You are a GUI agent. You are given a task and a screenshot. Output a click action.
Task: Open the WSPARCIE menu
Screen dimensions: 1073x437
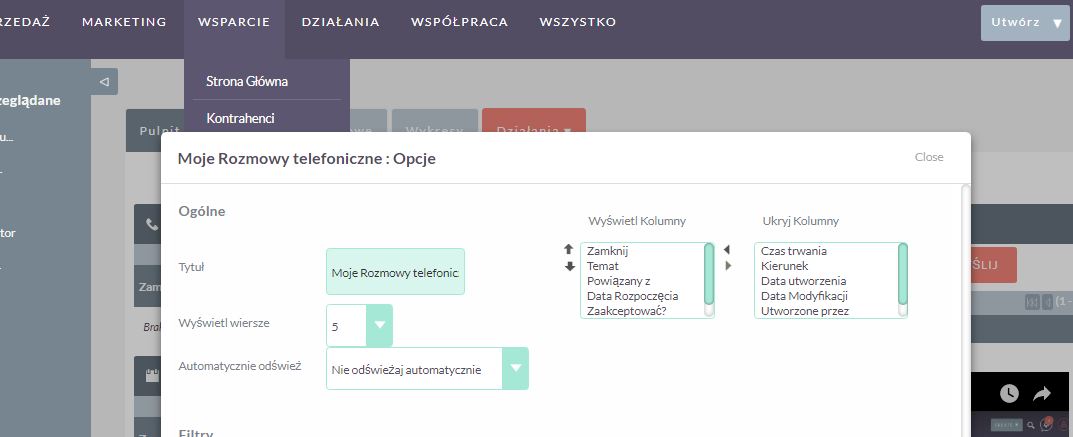click(x=234, y=22)
